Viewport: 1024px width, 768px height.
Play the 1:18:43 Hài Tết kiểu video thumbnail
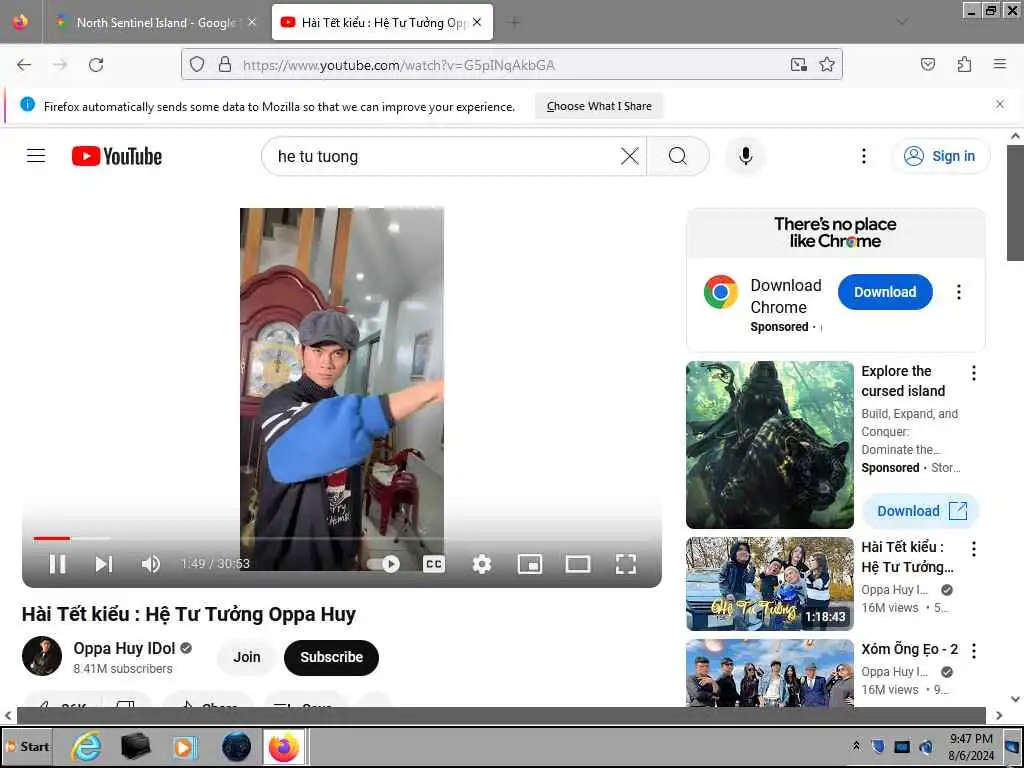[x=769, y=584]
